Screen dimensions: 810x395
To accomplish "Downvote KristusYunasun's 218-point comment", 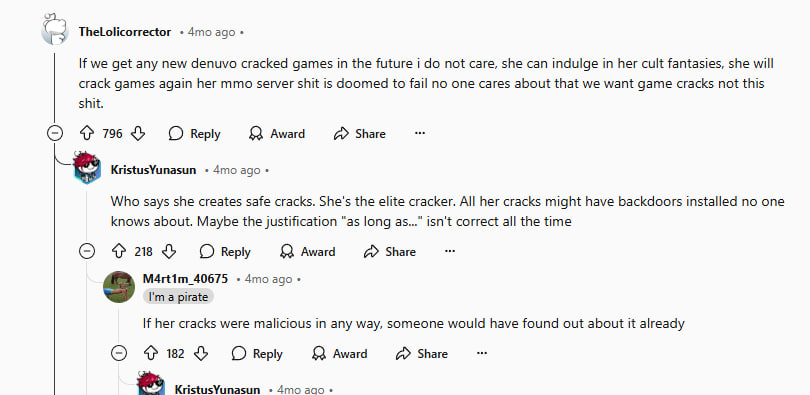I will [169, 251].
